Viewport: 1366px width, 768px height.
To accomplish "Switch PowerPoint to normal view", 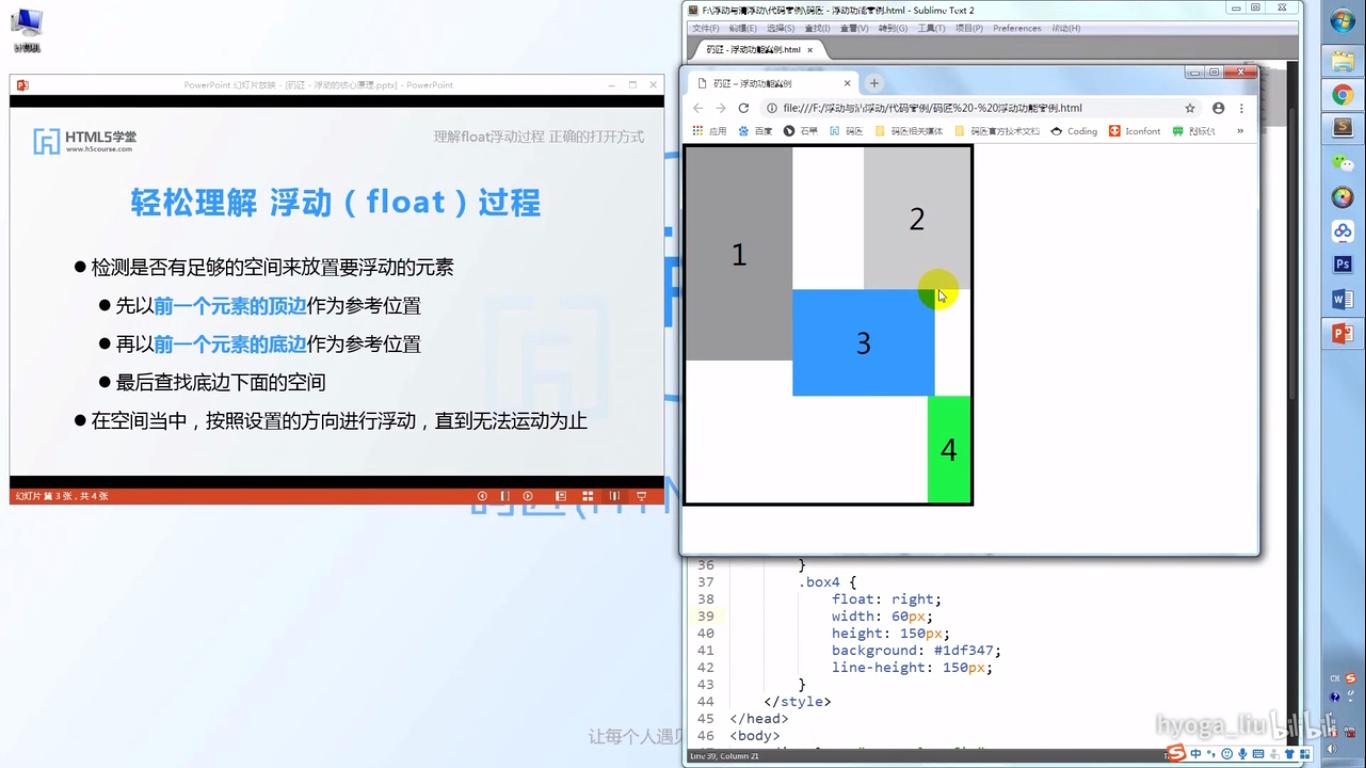I will point(561,496).
